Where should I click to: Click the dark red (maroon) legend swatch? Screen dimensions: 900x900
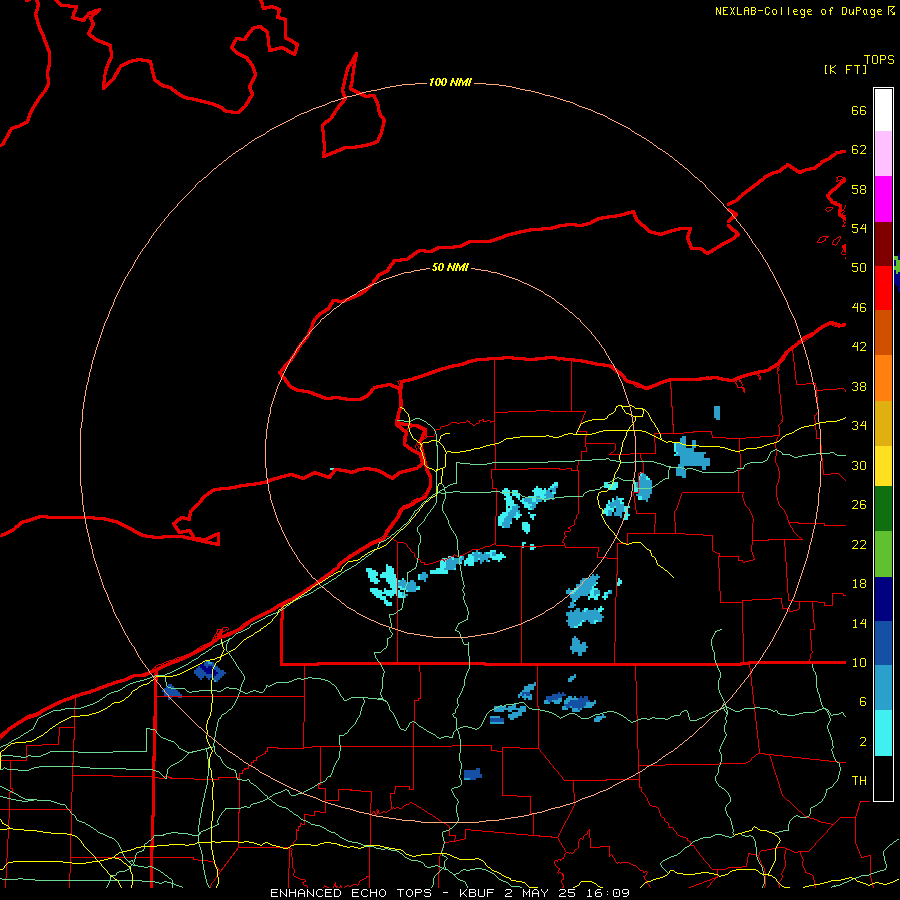(883, 244)
